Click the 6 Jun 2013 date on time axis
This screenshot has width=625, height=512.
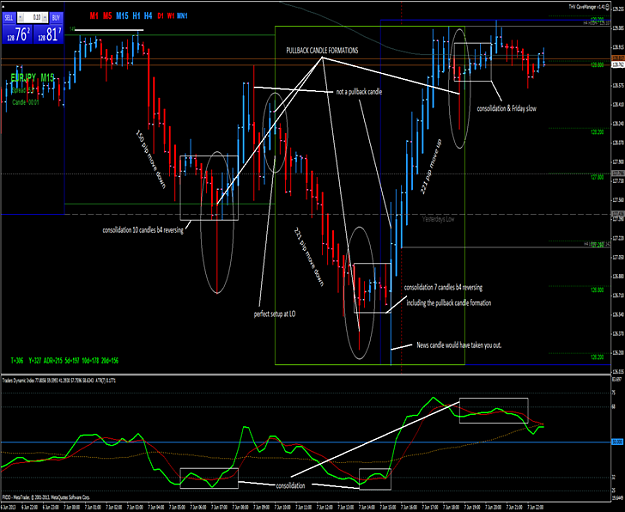7,508
